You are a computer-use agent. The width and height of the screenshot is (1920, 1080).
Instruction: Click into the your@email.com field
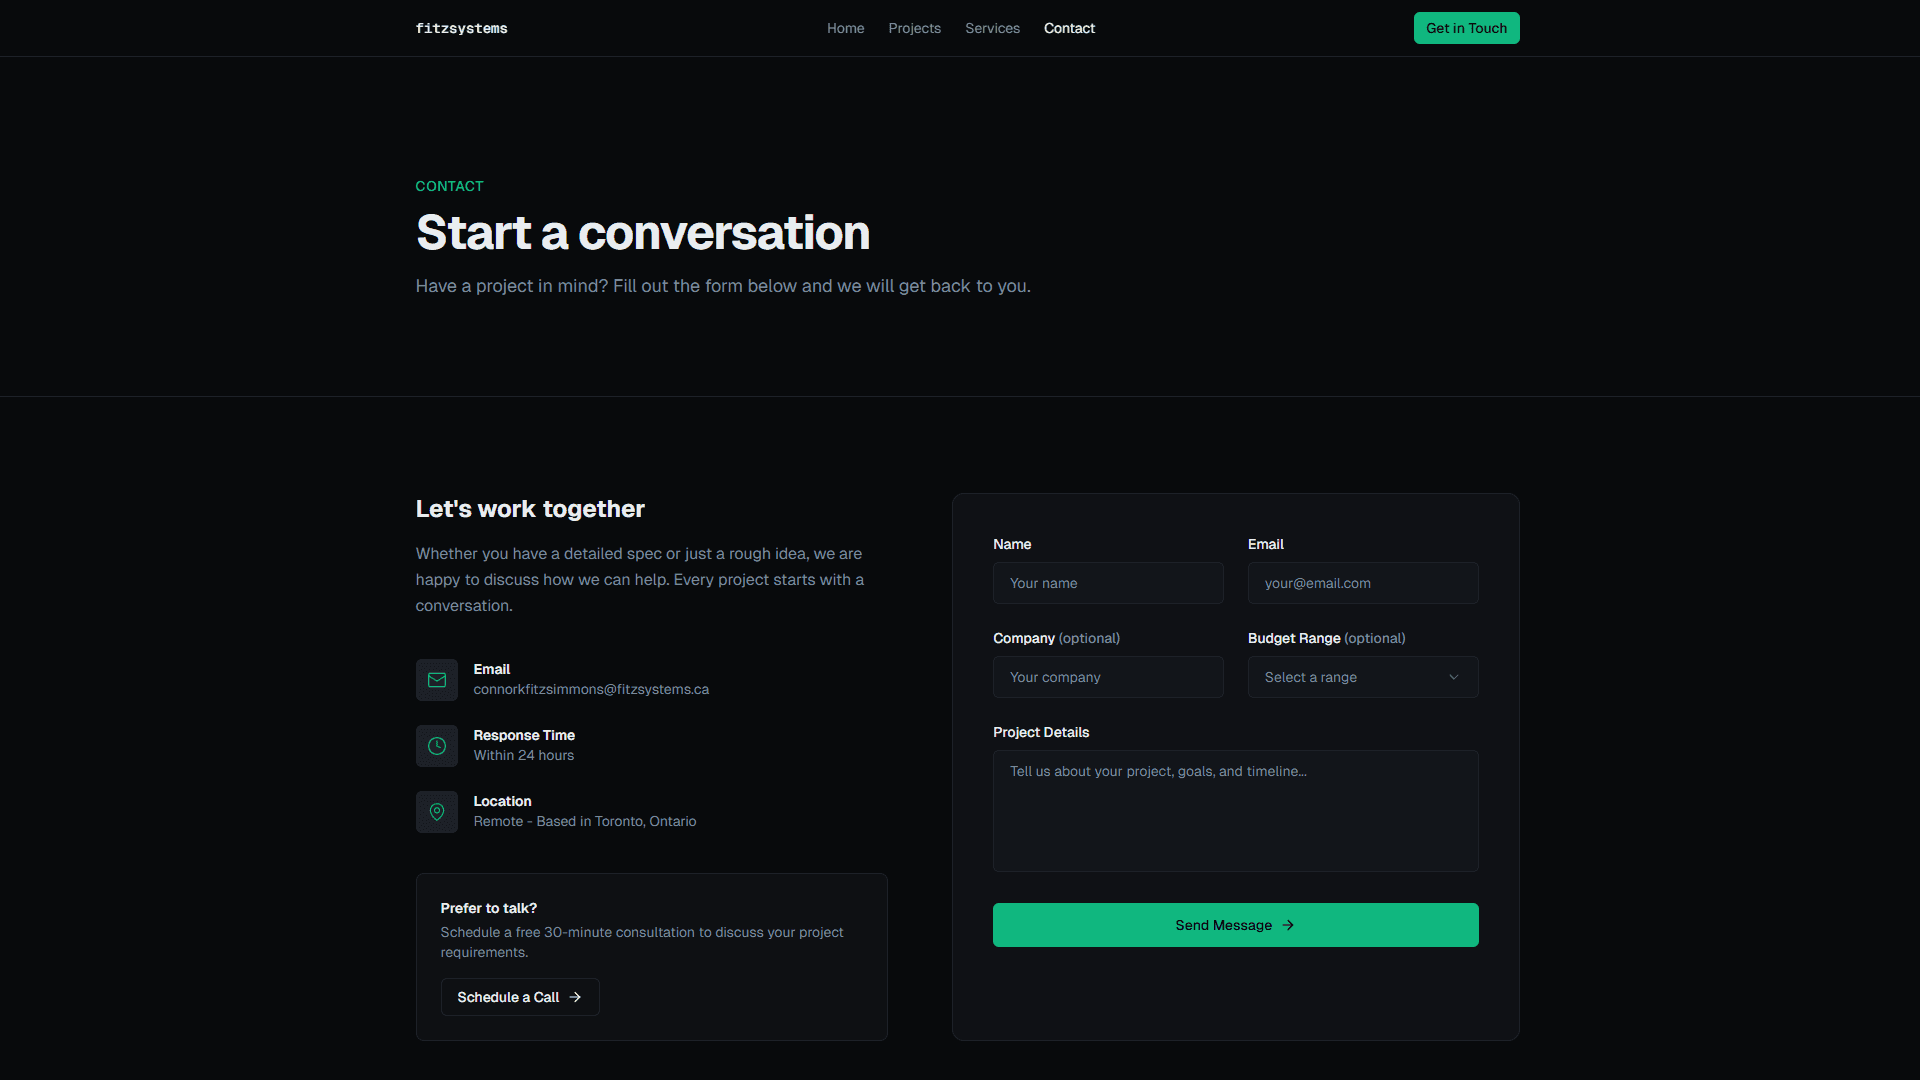(1362, 583)
